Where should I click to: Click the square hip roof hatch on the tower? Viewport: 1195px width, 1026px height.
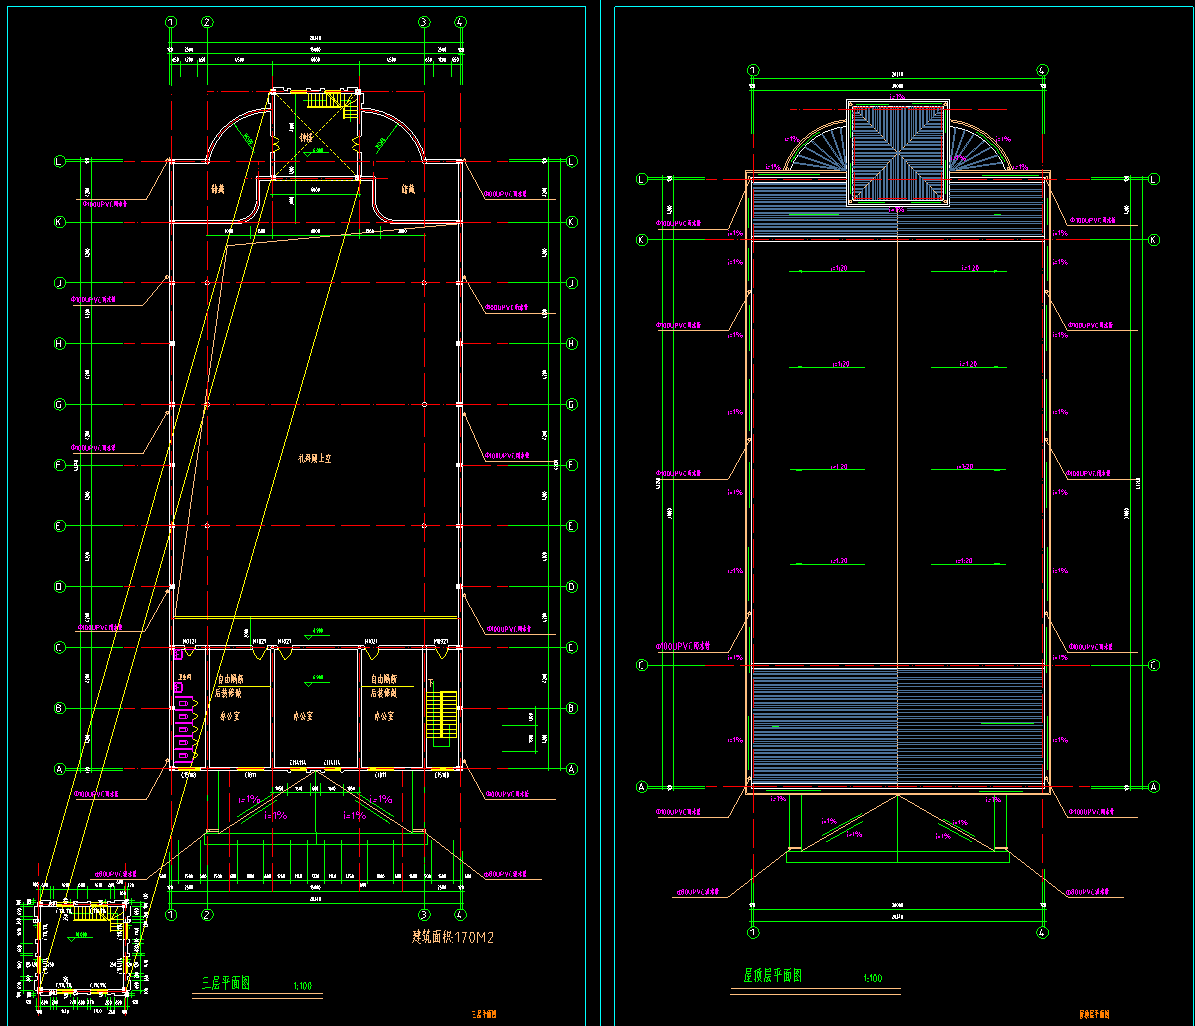click(898, 152)
